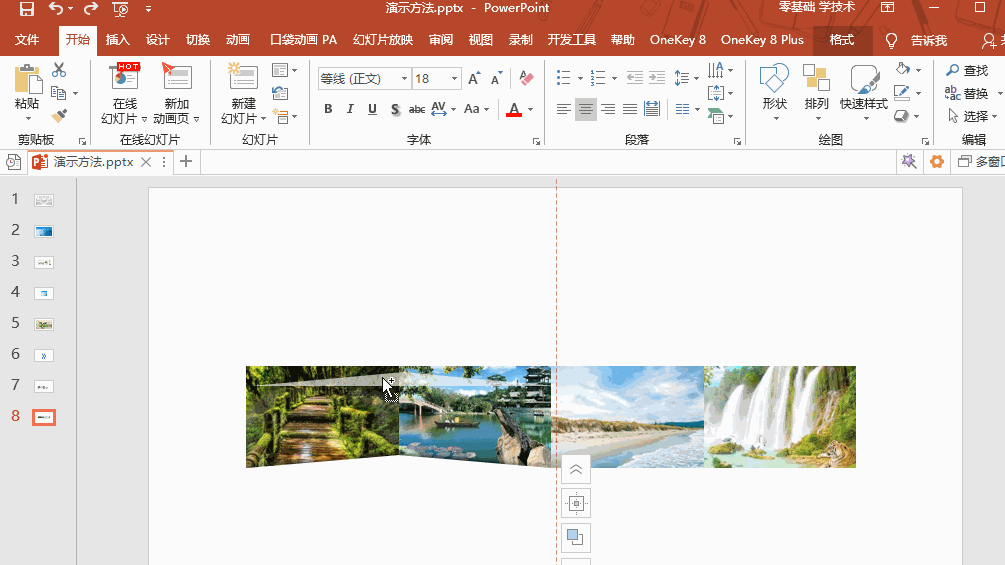Viewport: 1005px width, 565px height.
Task: Justify text alignment
Action: (630, 110)
